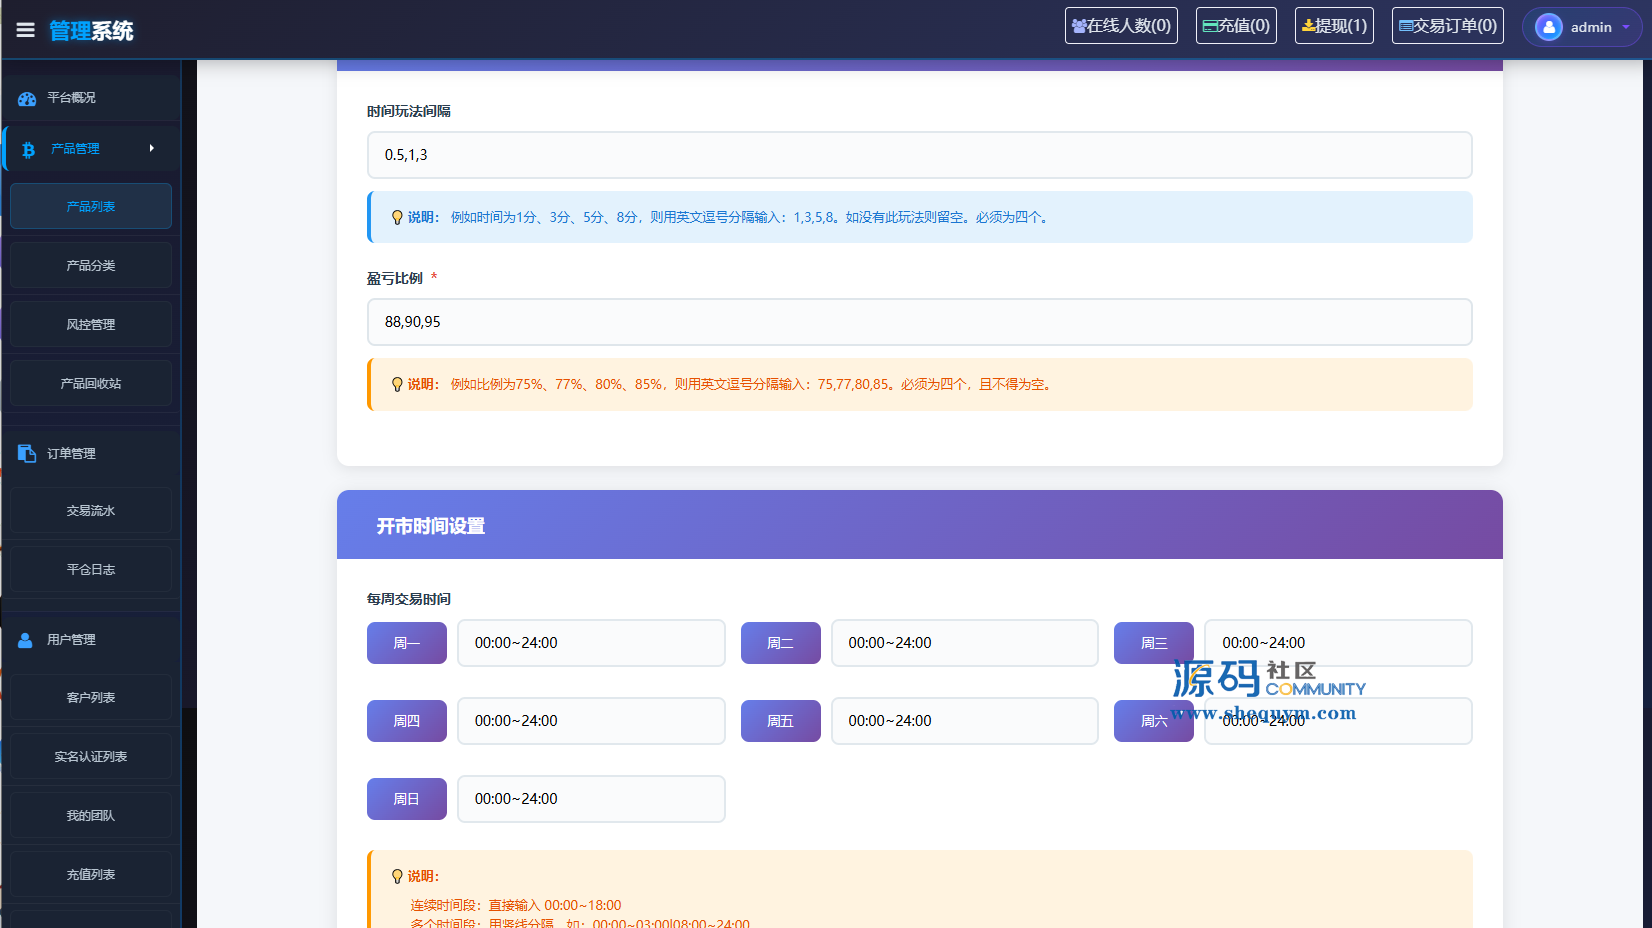Screen dimensions: 1652x928
Task: Click the recharge card icon in header
Action: click(1210, 26)
